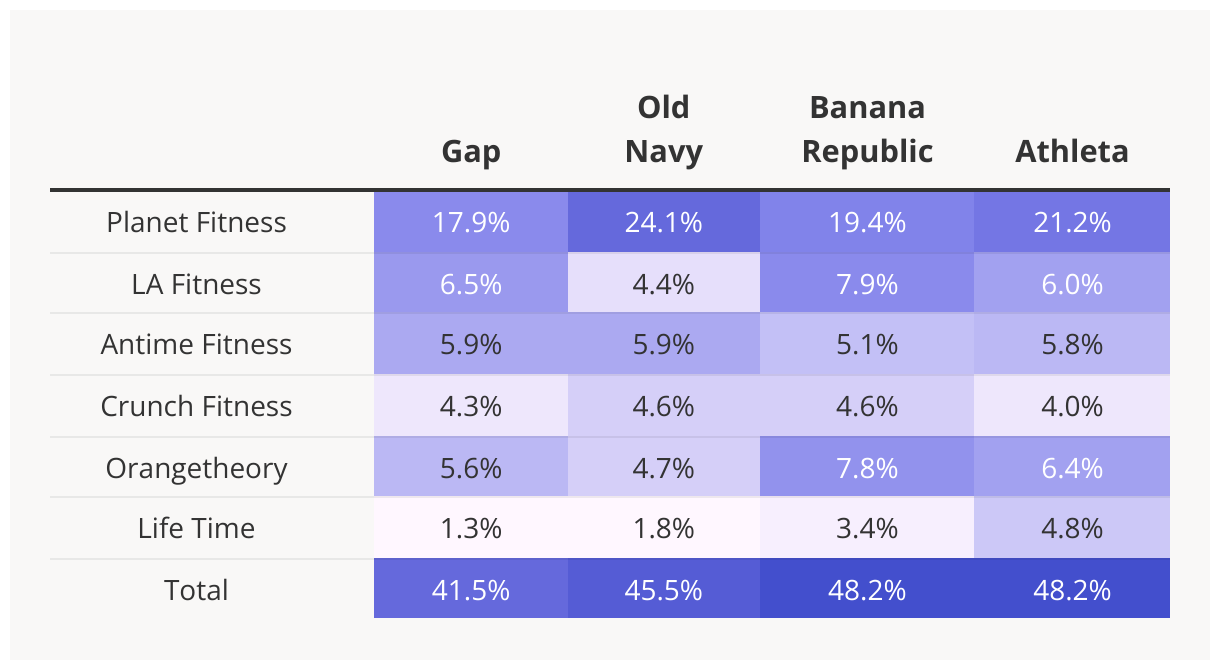Select the Athleta column header
The height and width of the screenshot is (670, 1220).
click(1072, 151)
